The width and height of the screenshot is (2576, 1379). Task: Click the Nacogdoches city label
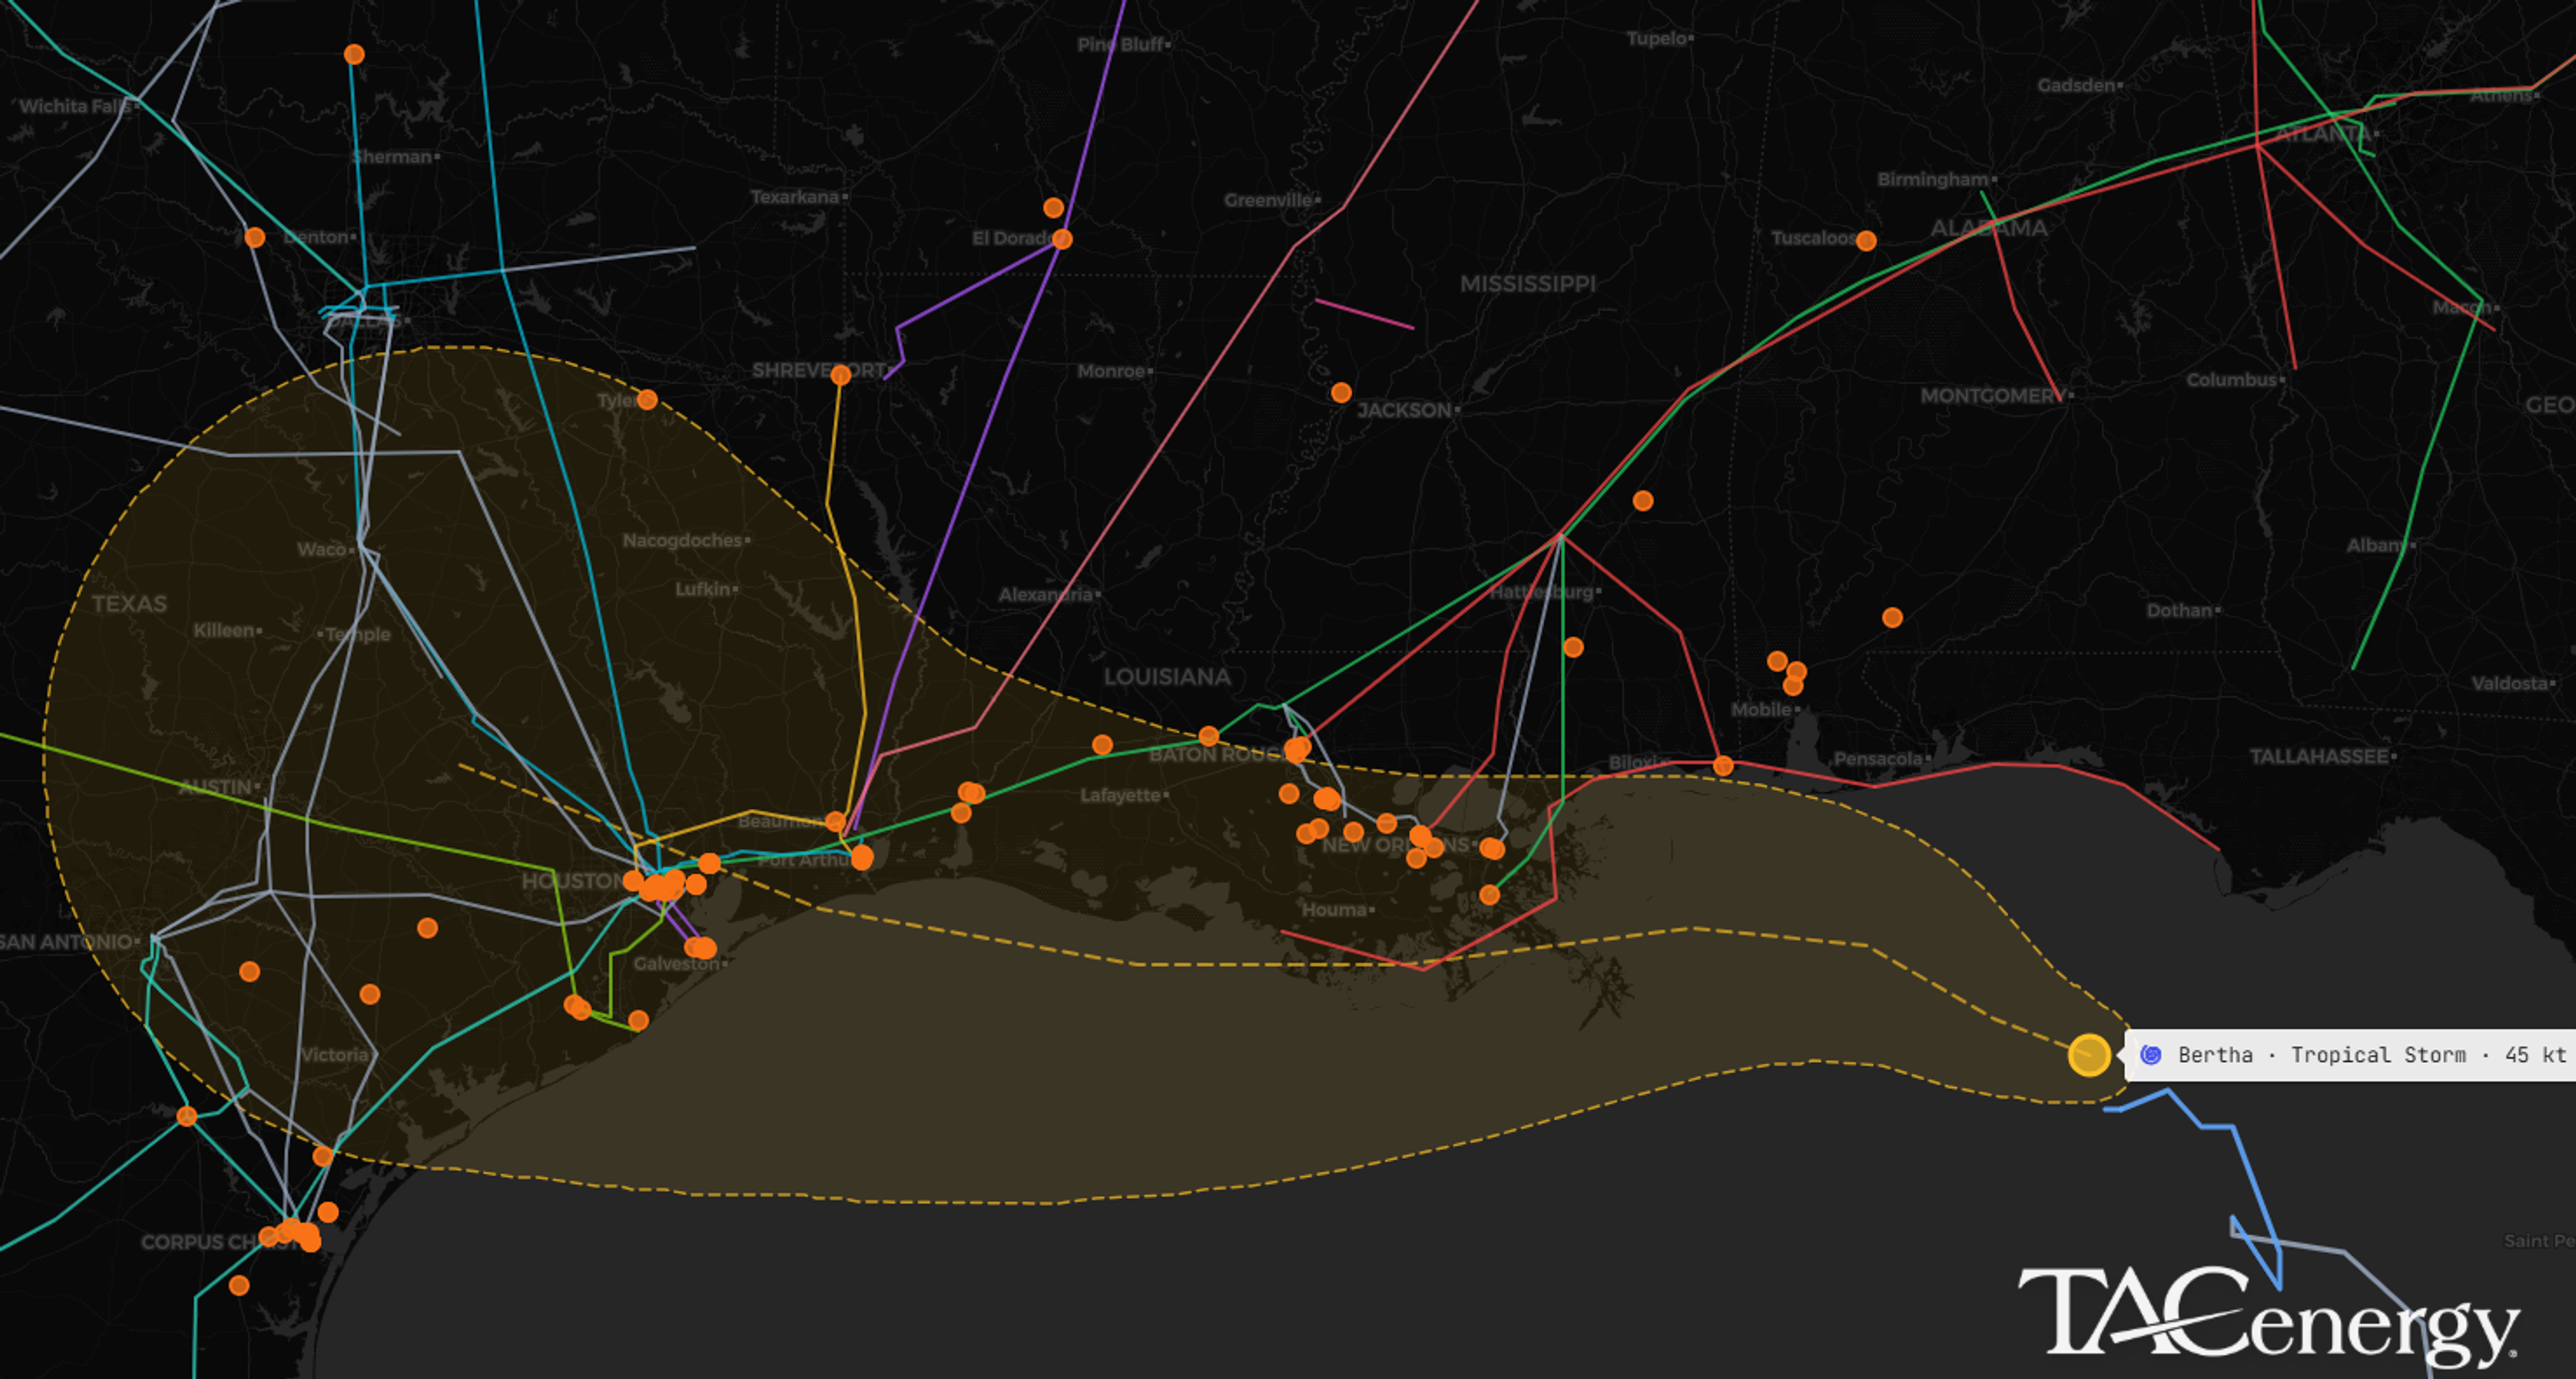click(x=683, y=540)
